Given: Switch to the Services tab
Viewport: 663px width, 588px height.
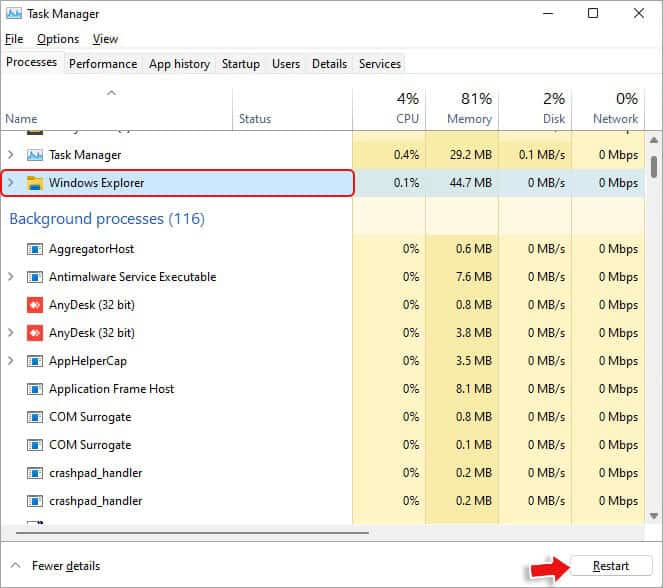Looking at the screenshot, I should point(380,64).
